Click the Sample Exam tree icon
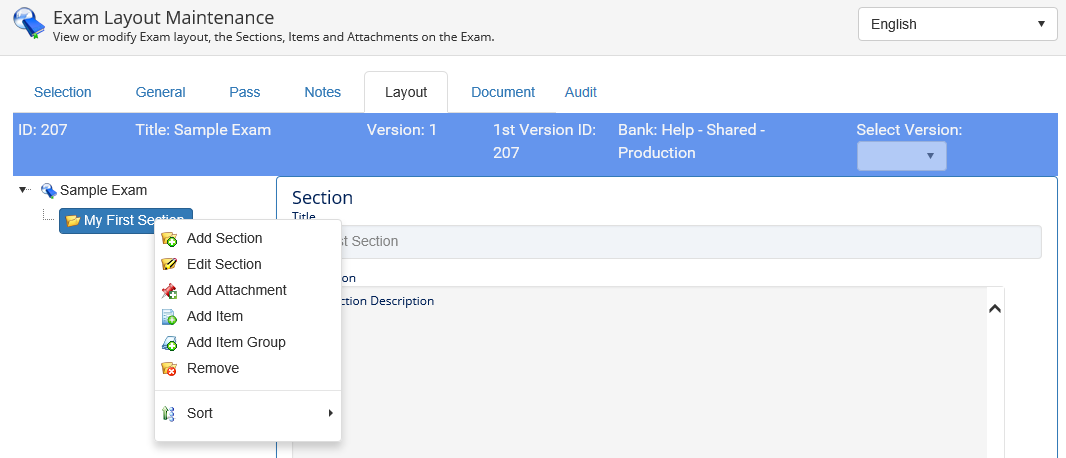This screenshot has height=458, width=1066. [48, 190]
